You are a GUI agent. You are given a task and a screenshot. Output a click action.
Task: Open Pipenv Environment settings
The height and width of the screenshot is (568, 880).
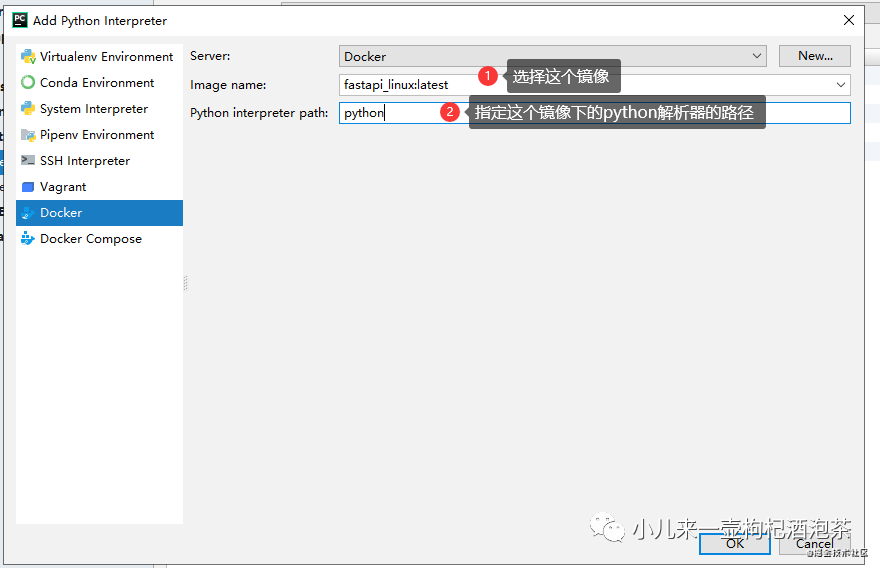[x=99, y=135]
